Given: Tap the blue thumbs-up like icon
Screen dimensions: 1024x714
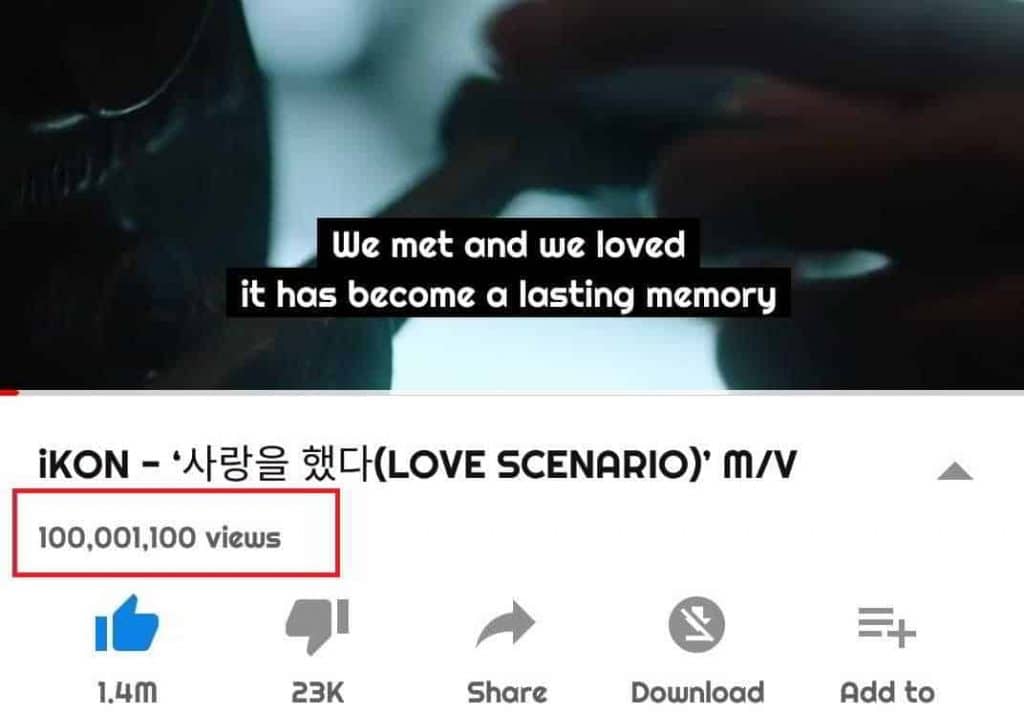Looking at the screenshot, I should click(x=127, y=624).
